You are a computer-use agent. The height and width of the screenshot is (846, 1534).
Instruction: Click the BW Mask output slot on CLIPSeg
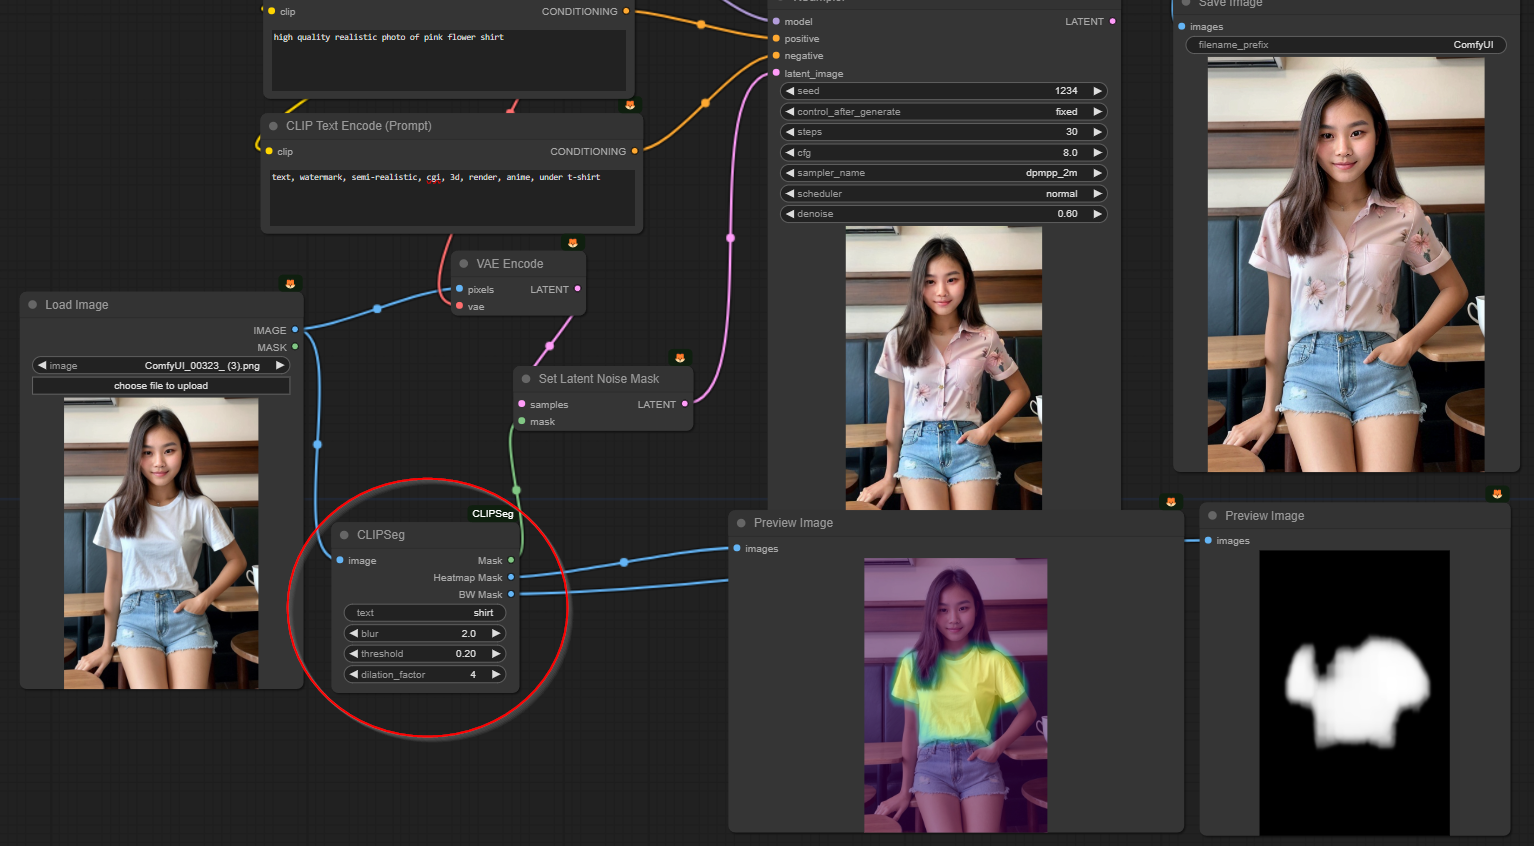click(x=511, y=594)
